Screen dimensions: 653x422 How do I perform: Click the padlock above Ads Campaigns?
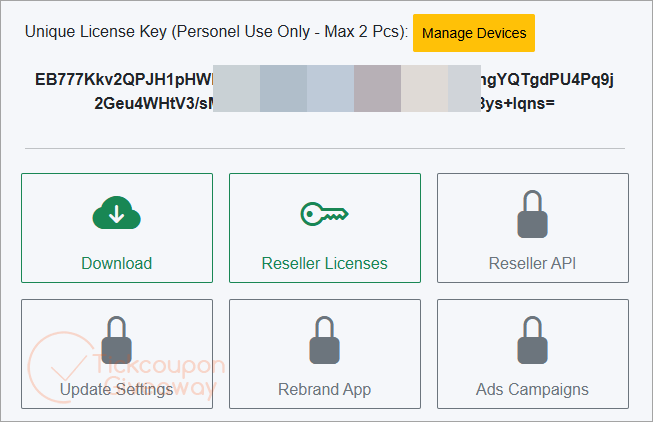click(532, 340)
